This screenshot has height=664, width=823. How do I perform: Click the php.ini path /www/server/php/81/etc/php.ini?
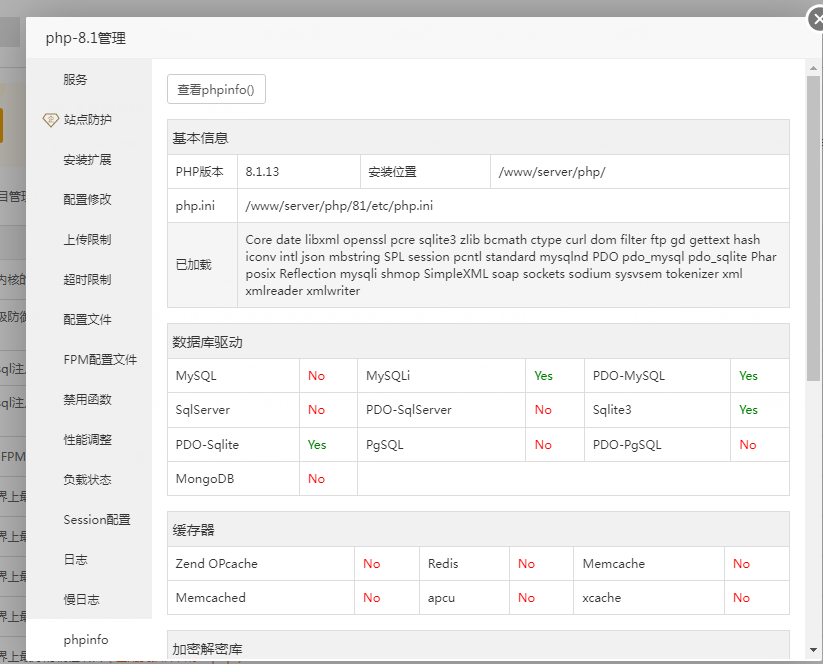point(340,206)
